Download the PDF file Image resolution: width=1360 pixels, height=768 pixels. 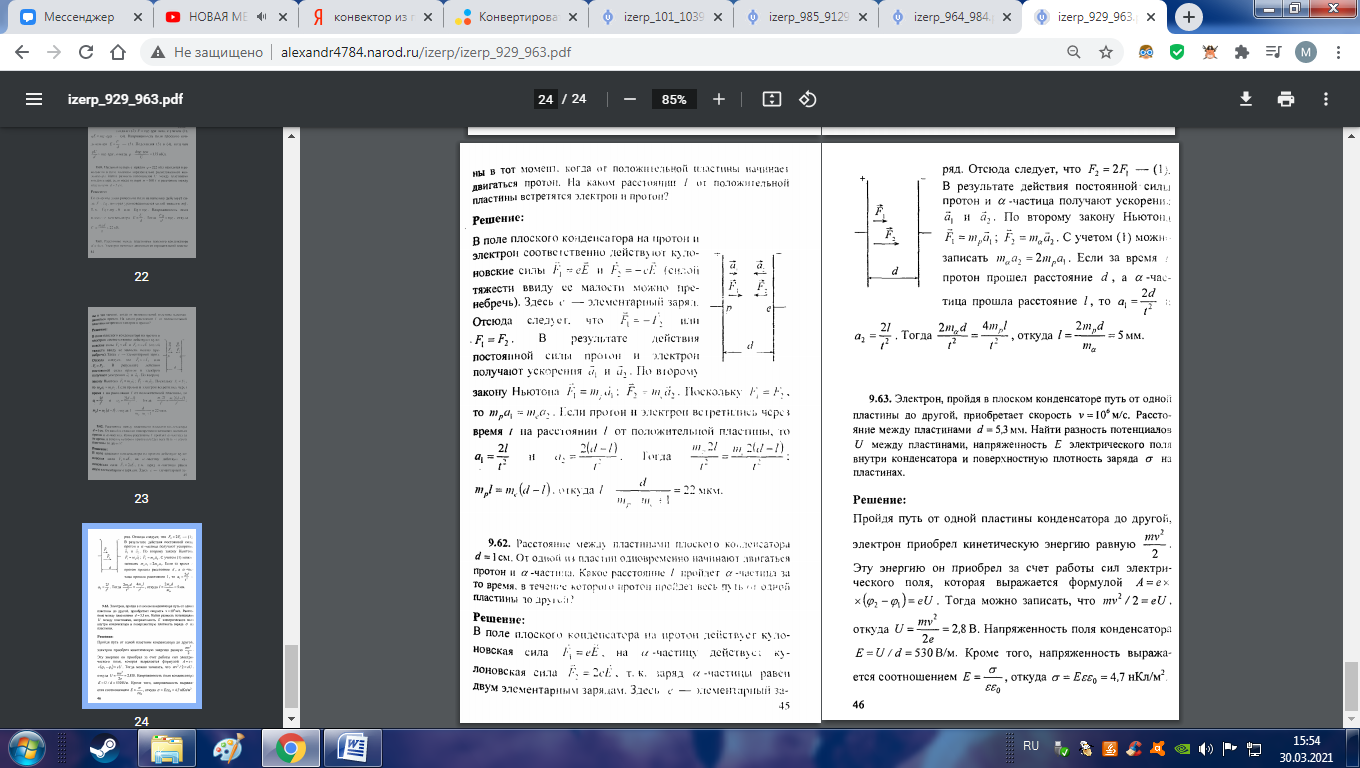click(1246, 99)
